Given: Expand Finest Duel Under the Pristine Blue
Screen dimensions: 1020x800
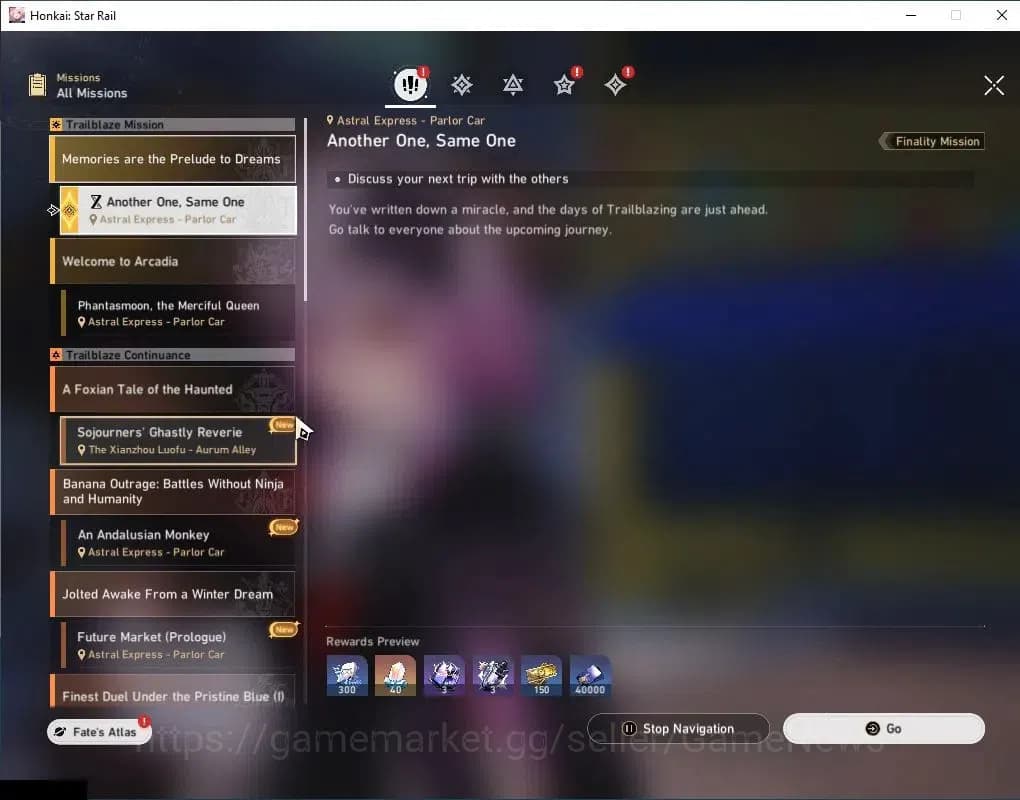Looking at the screenshot, I should [173, 692].
